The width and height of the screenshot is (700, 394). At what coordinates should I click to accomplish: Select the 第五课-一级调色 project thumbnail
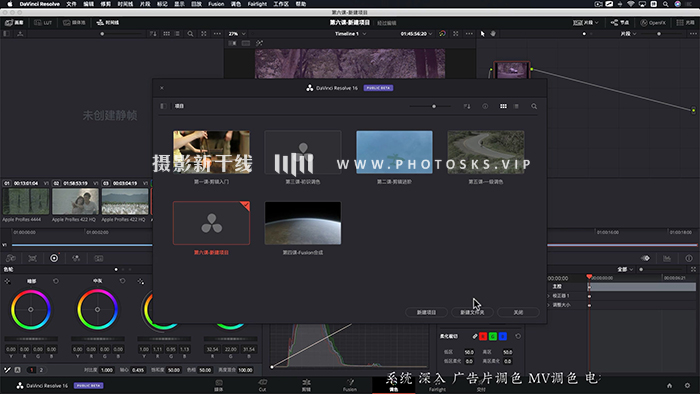tap(486, 152)
